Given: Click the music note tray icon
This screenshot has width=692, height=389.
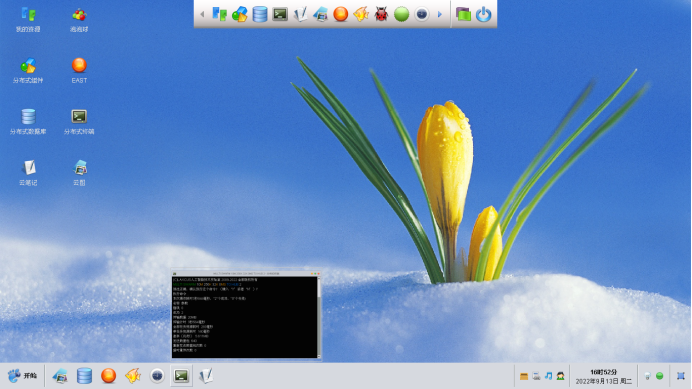Looking at the screenshot, I should tap(548, 376).
